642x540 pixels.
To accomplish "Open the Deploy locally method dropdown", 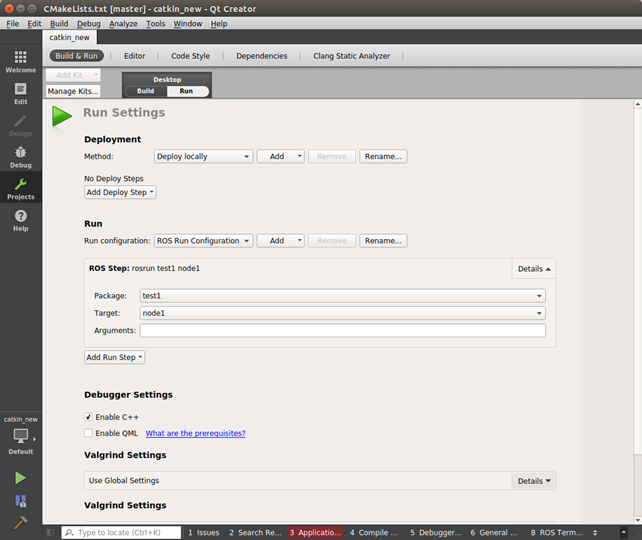I will pyautogui.click(x=203, y=156).
